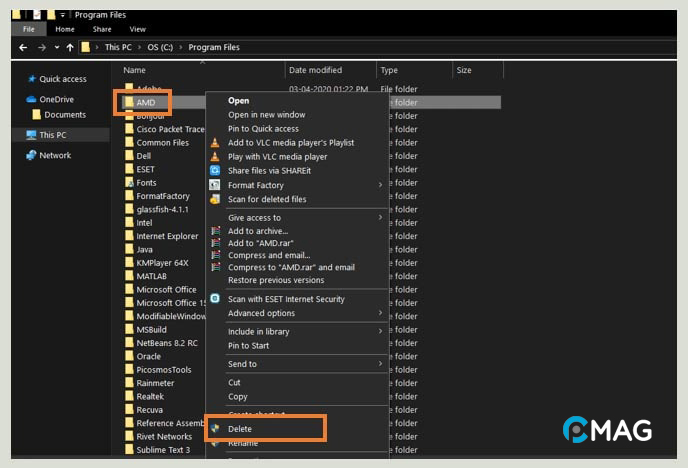688x468 pixels.
Task: Select Pin to Start
Action: click(x=248, y=346)
